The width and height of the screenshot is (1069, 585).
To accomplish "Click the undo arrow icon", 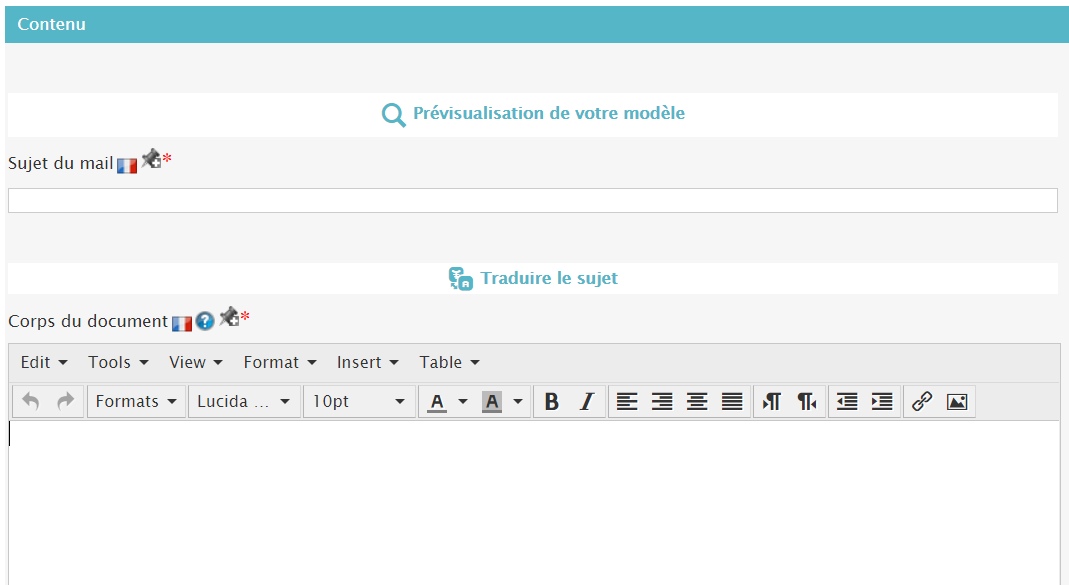I will 31,402.
